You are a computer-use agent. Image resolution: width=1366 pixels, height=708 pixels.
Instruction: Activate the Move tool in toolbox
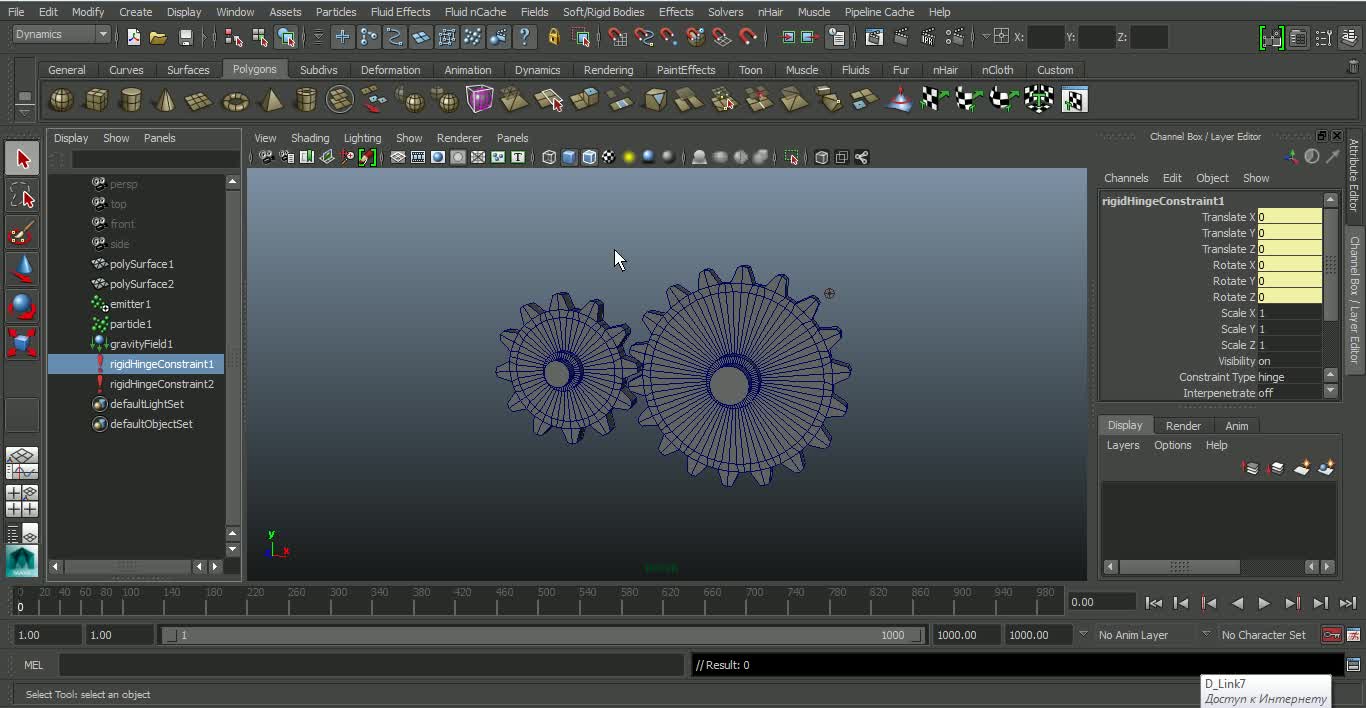(x=22, y=269)
